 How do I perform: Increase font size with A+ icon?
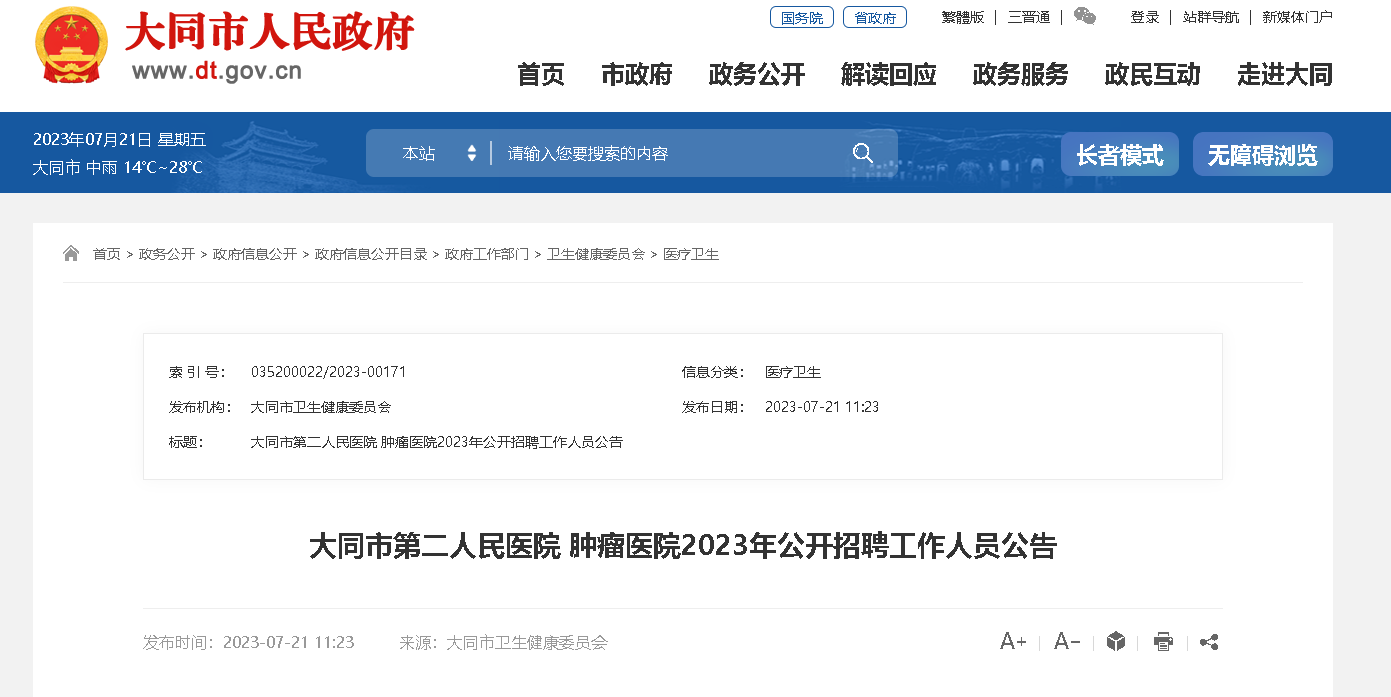click(1013, 642)
